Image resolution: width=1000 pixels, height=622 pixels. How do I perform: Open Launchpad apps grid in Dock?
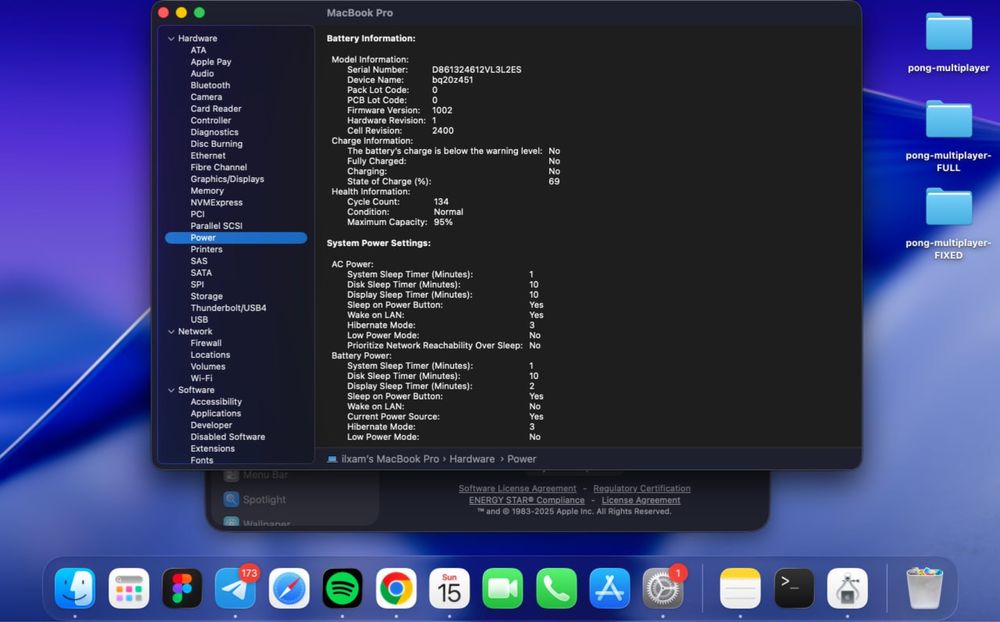(129, 588)
